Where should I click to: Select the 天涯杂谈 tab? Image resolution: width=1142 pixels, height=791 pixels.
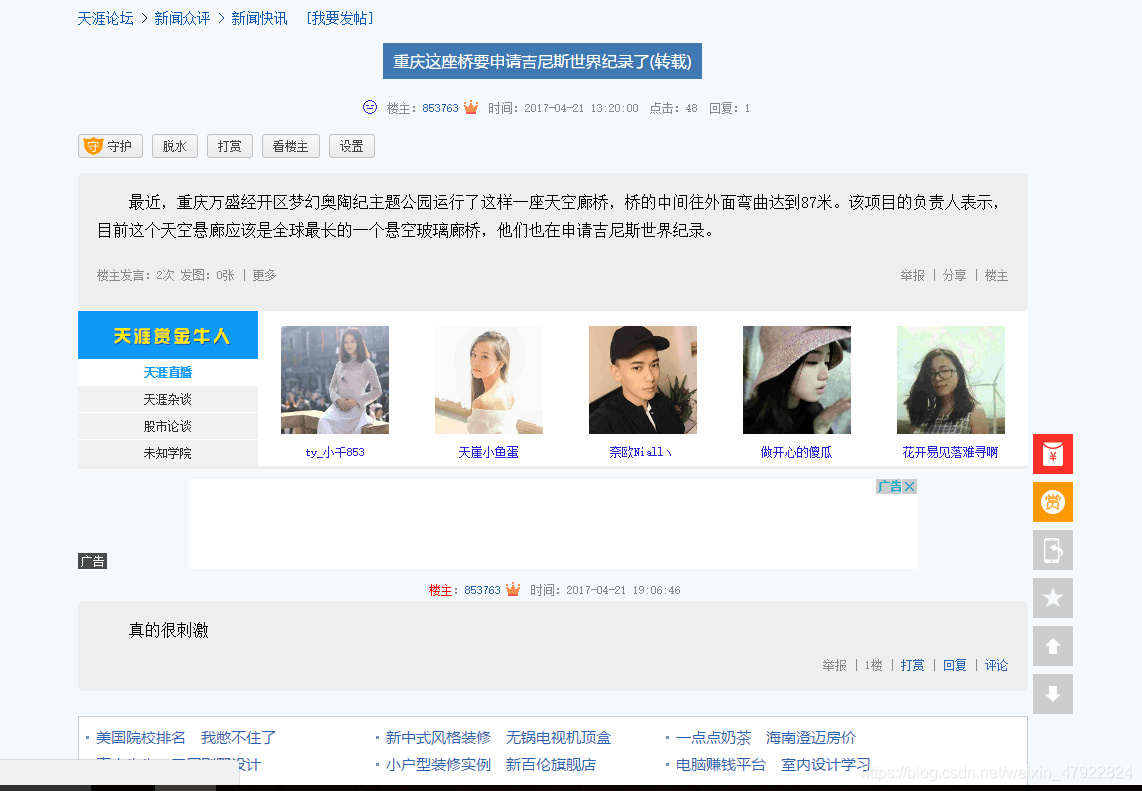coord(168,399)
